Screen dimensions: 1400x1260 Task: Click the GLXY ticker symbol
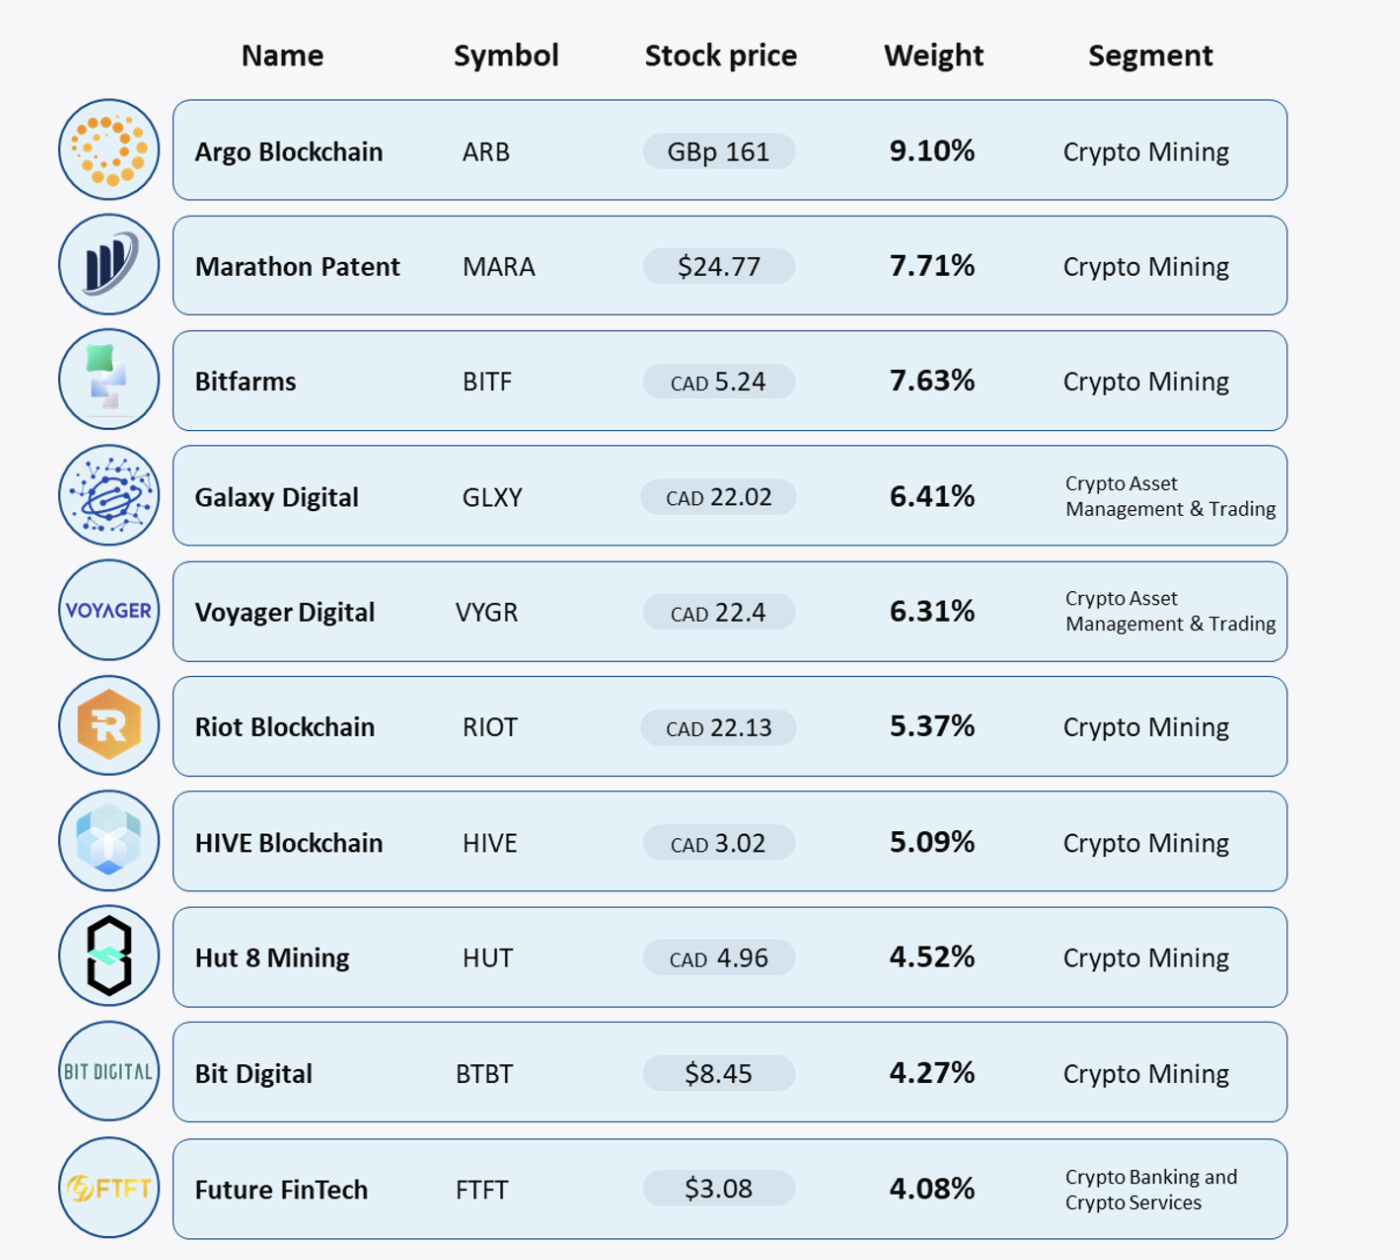pos(492,497)
